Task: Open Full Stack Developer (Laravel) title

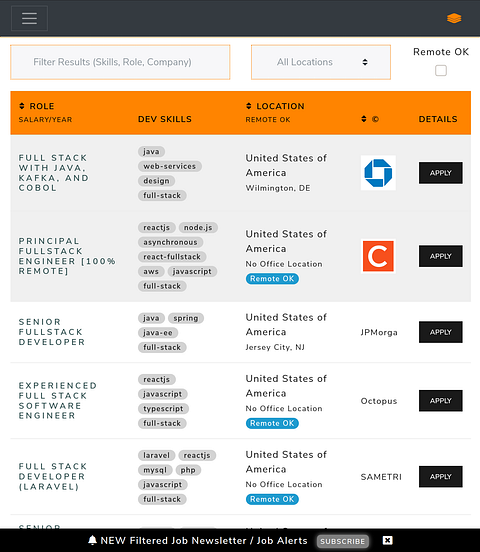Action: click(x=53, y=477)
